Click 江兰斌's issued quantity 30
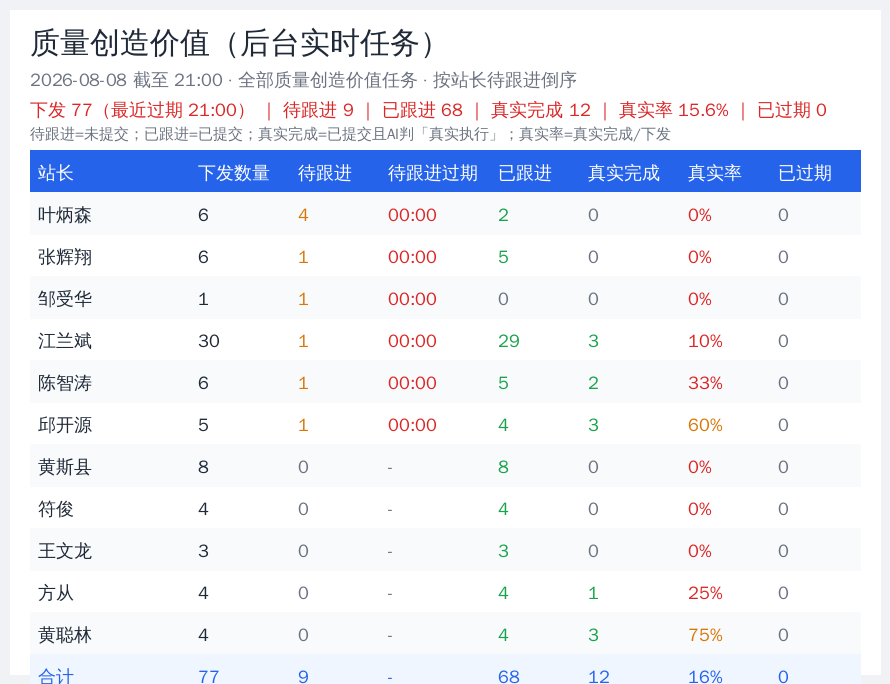Screen dimensions: 890x684 pyautogui.click(x=209, y=341)
